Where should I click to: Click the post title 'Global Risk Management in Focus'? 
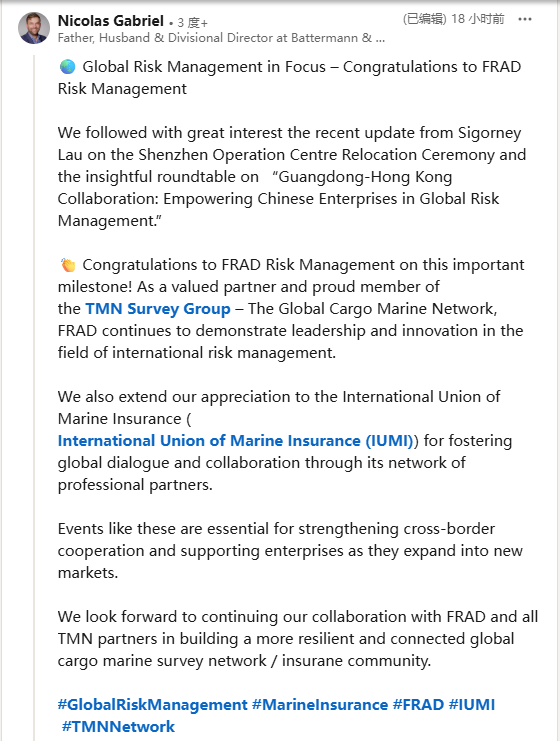click(x=204, y=67)
